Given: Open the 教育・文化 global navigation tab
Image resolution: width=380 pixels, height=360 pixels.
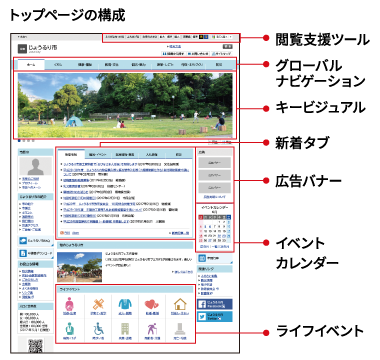Looking at the screenshot, I should (111, 65).
